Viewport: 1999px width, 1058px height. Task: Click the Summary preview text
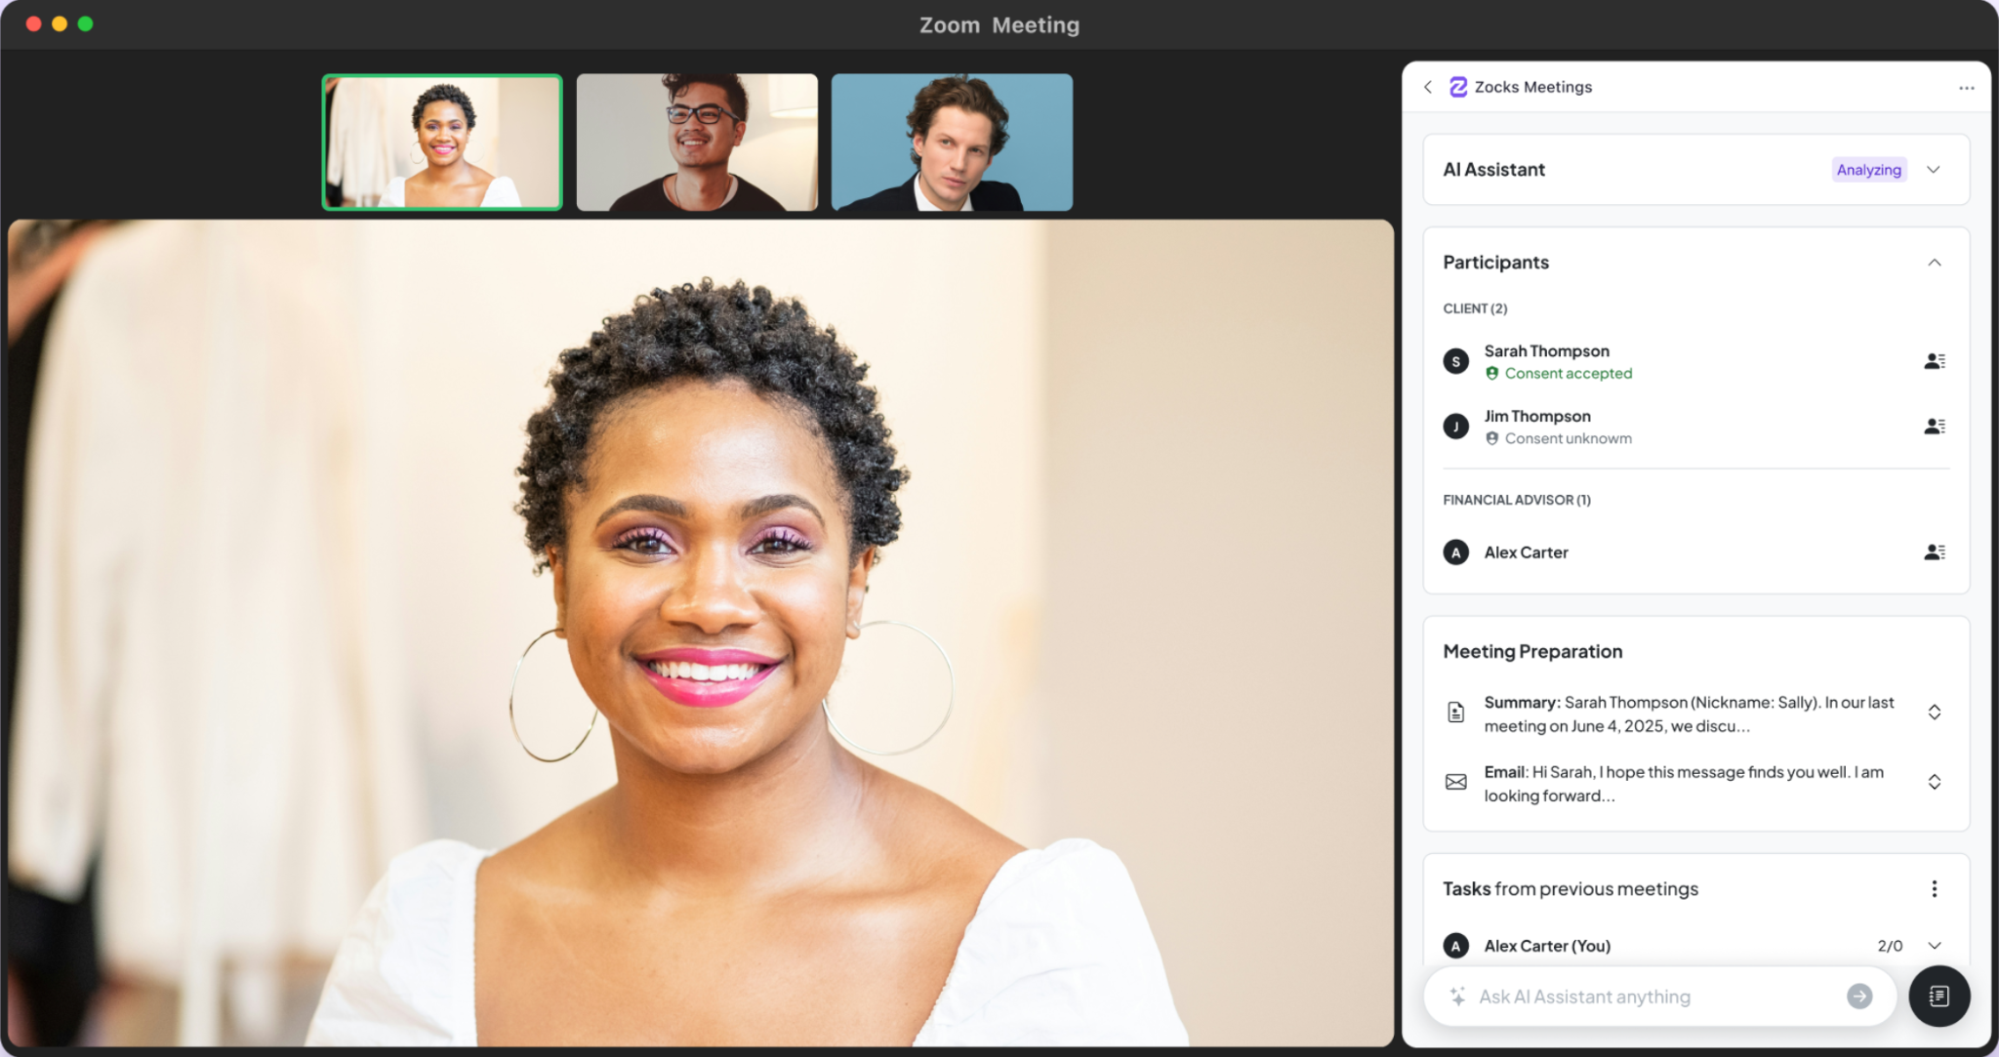pyautogui.click(x=1689, y=714)
